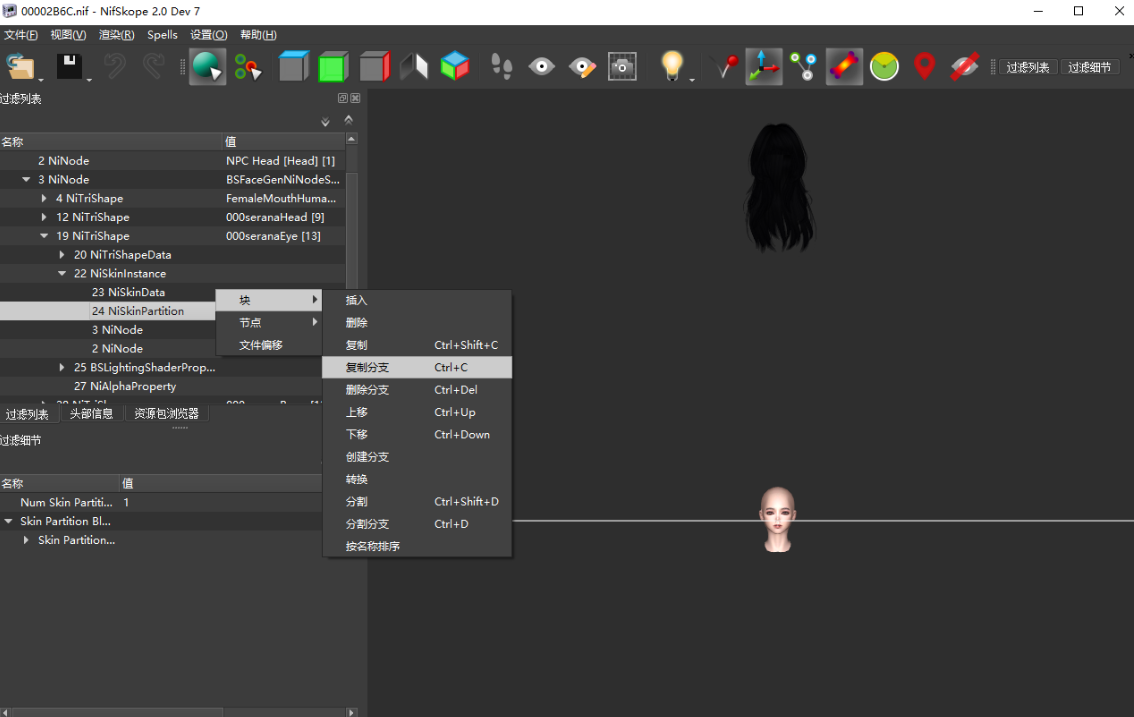Toggle the Select Vertex dots tool
The image size is (1134, 717).
[248, 67]
